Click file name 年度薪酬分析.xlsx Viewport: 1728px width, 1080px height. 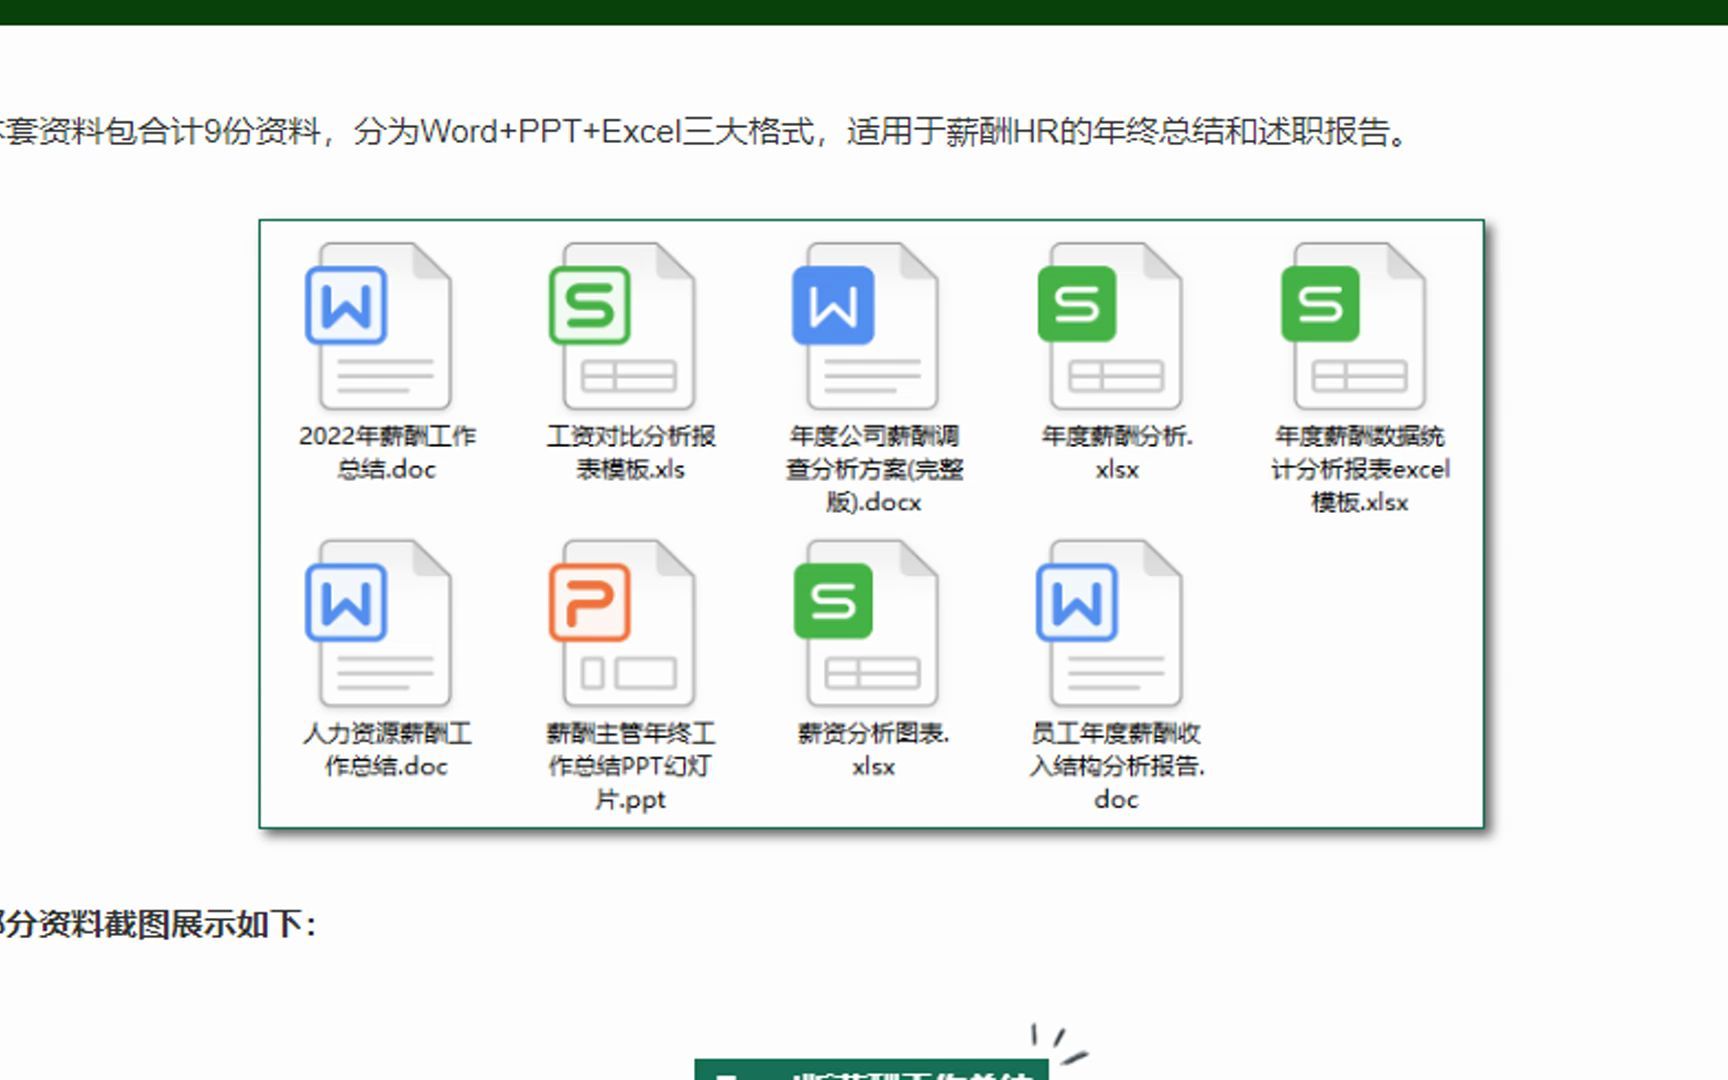1117,452
